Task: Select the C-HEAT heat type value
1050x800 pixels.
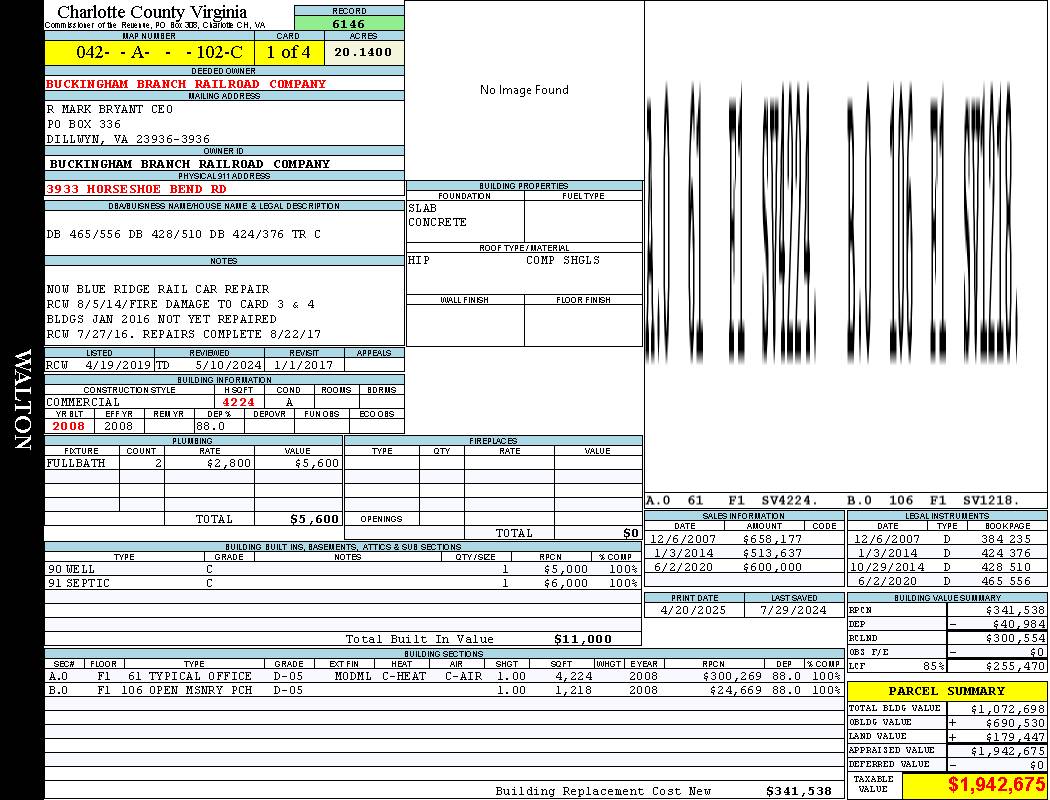Action: point(404,677)
